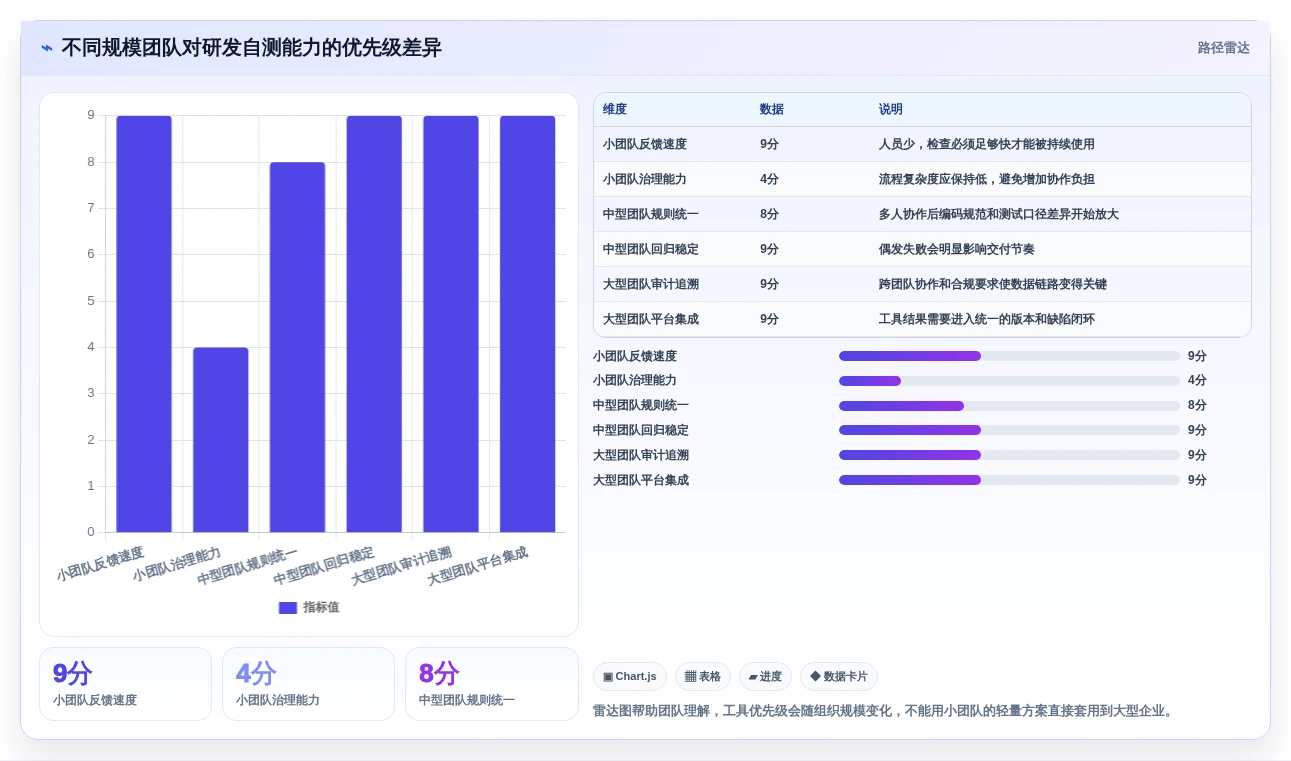
Task: Click the 数据卡片 tag chip
Action: (839, 677)
